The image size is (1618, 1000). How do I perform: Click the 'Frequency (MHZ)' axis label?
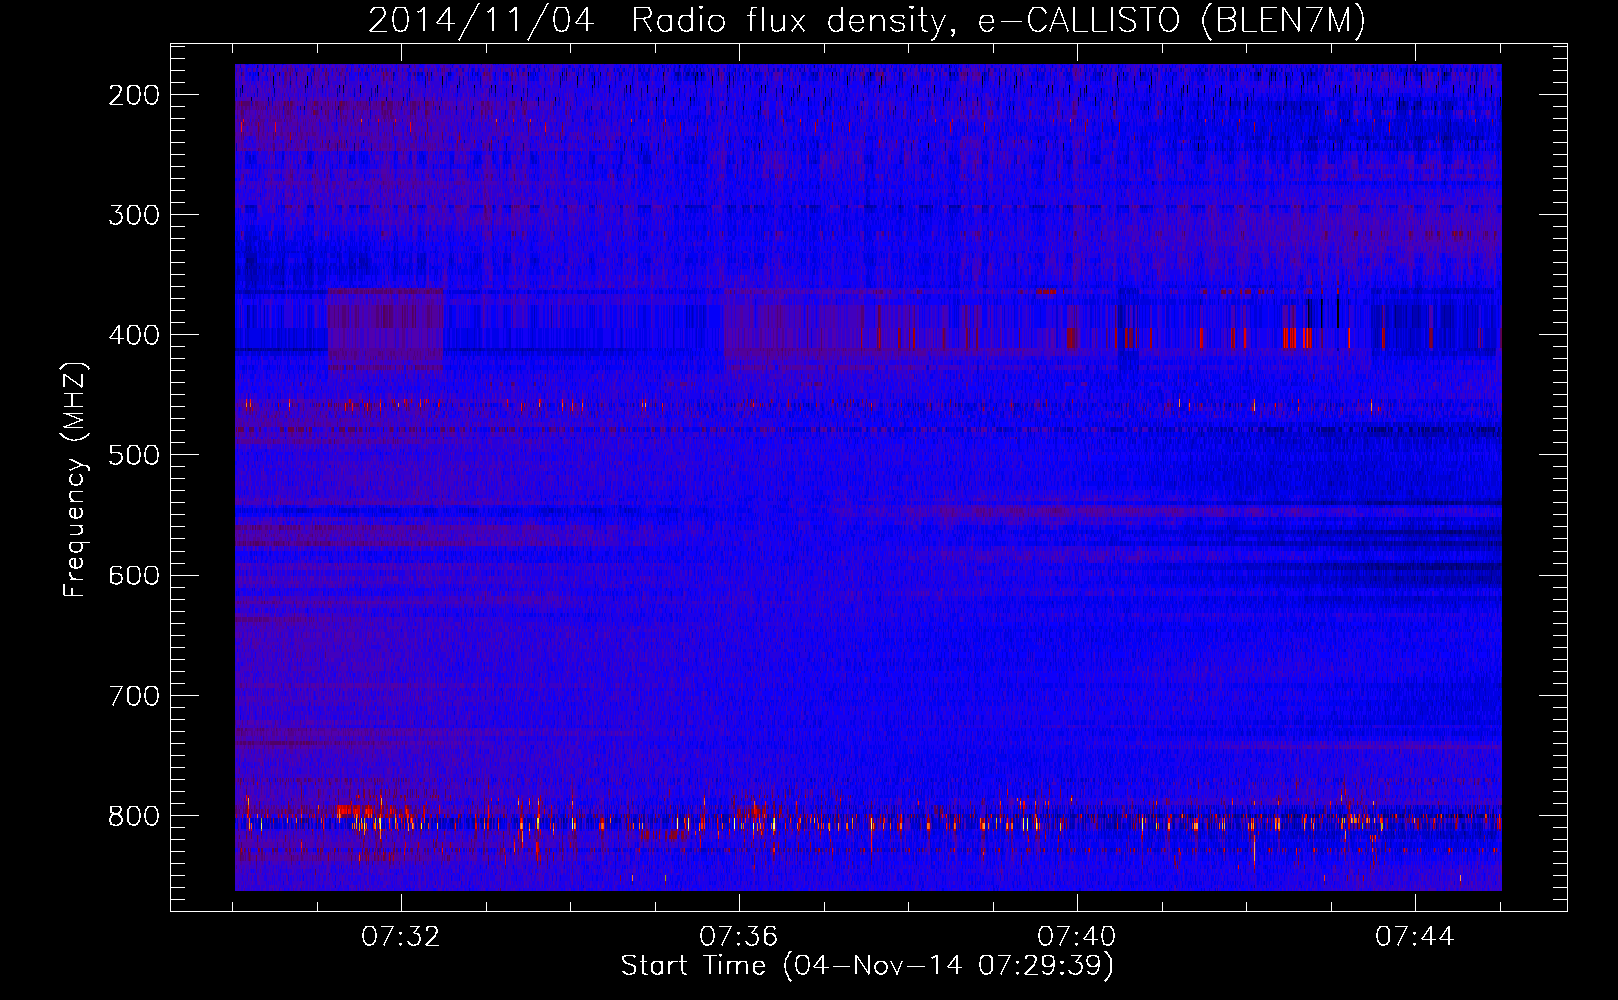(74, 479)
